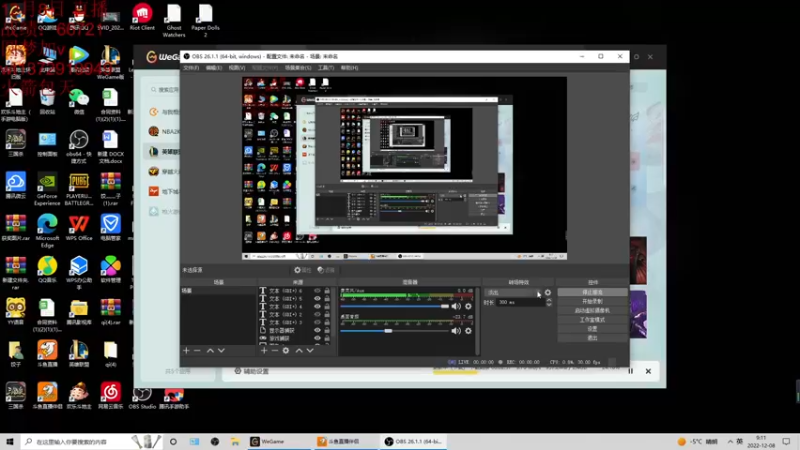Move source down in sources panel

[x=310, y=351]
